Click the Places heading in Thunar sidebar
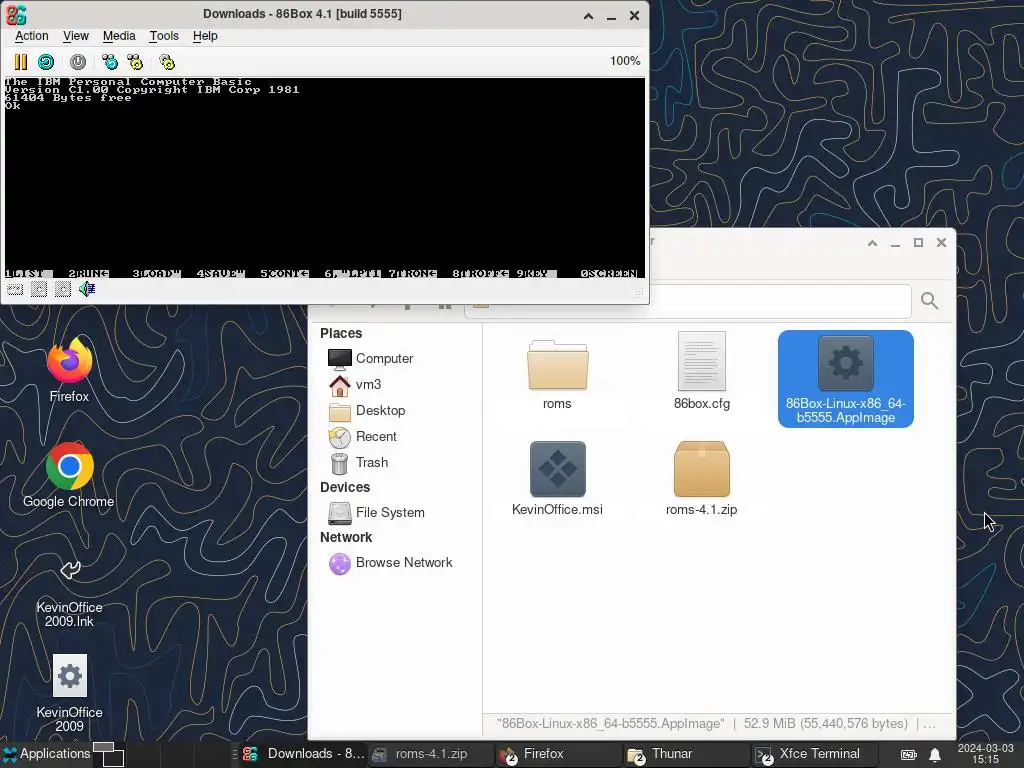This screenshot has height=768, width=1024. [x=341, y=333]
